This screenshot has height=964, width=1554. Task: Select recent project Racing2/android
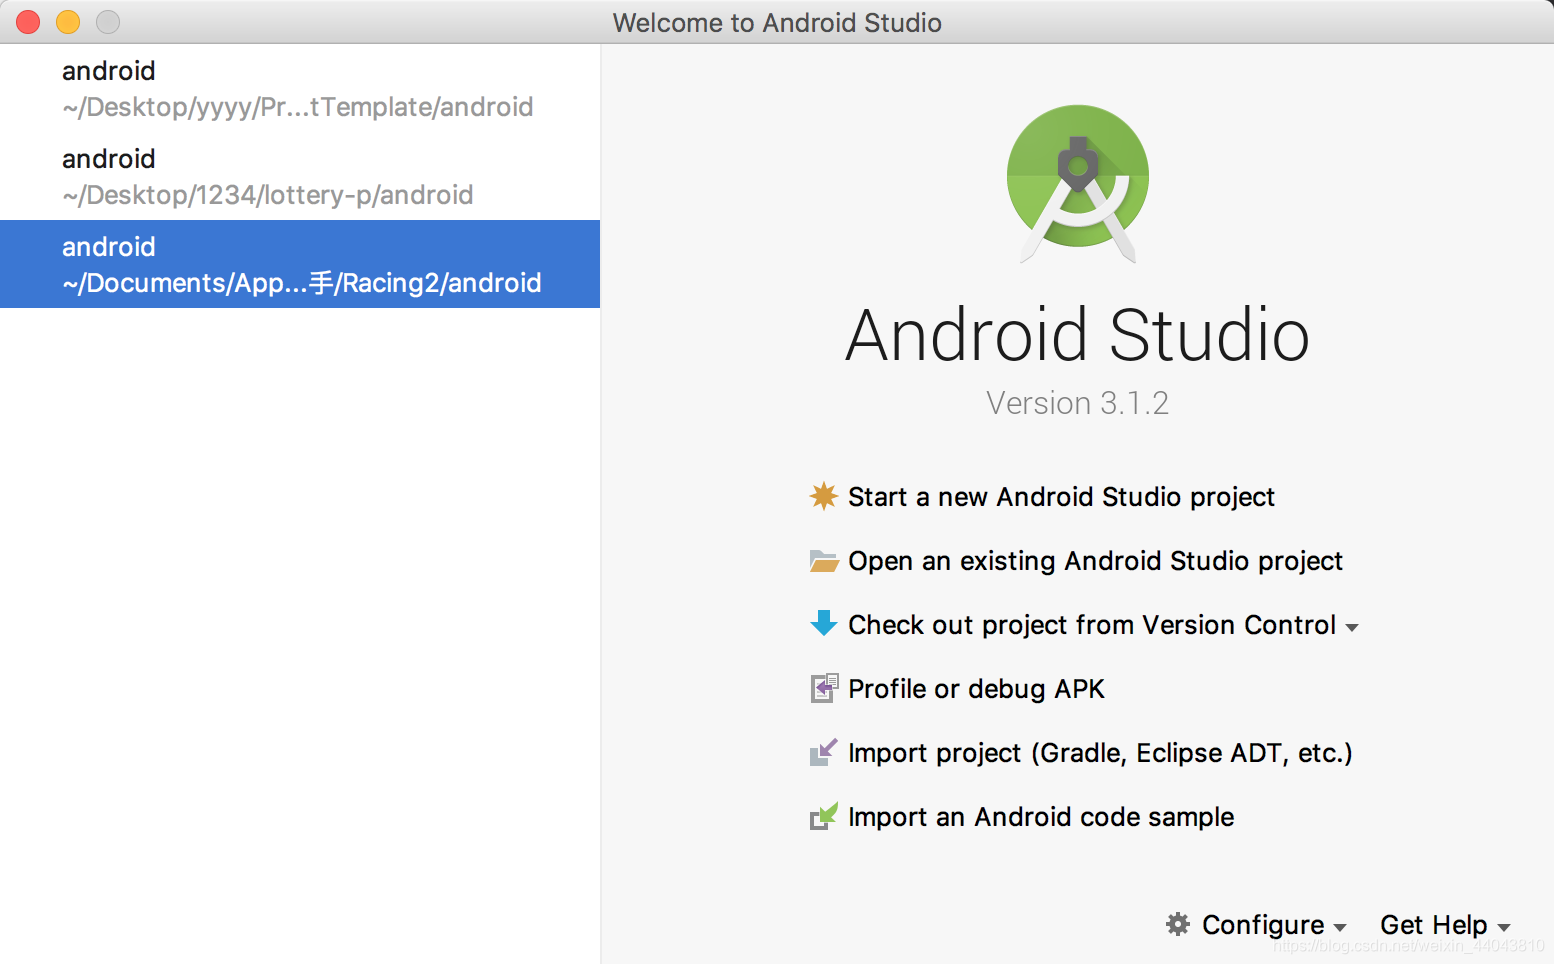point(300,264)
